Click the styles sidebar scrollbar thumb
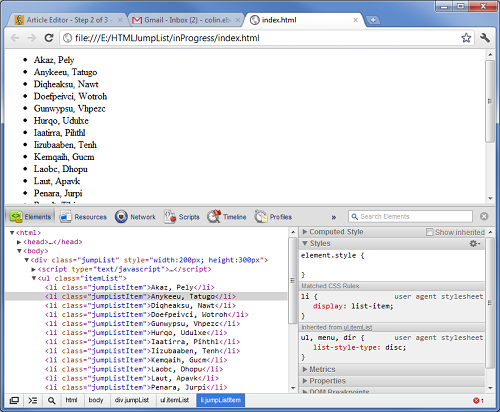The width and height of the screenshot is (500, 412). coord(490,303)
